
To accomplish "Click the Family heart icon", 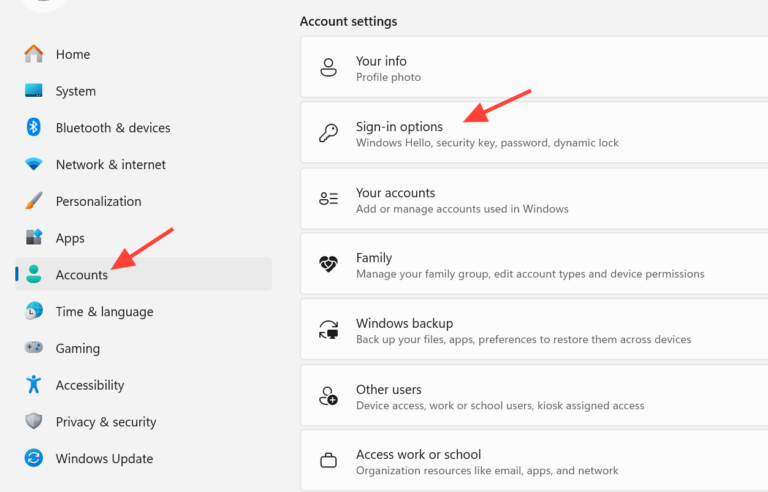I will tap(329, 264).
